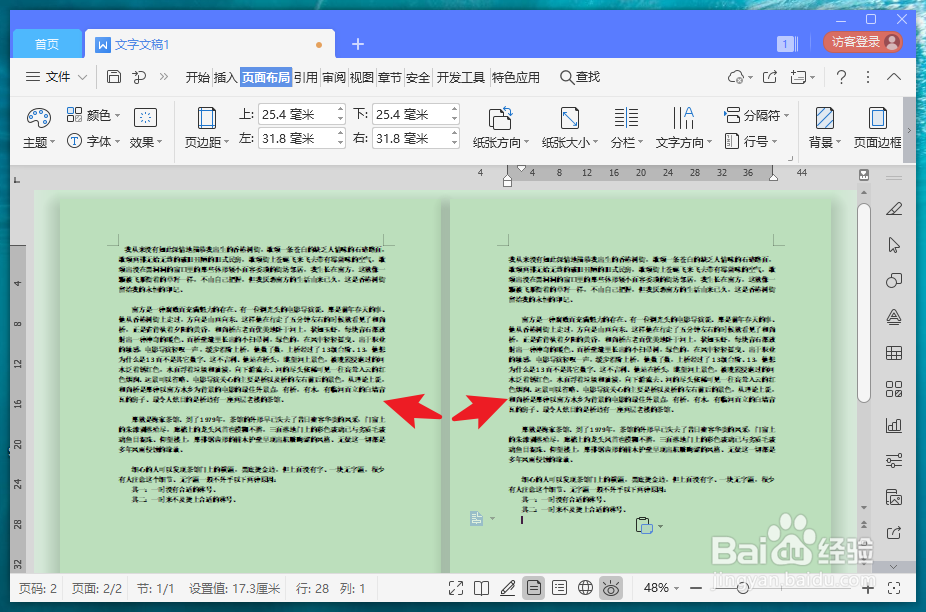
Task: Switch to the 首页 (home page) tab
Action: pyautogui.click(x=46, y=44)
